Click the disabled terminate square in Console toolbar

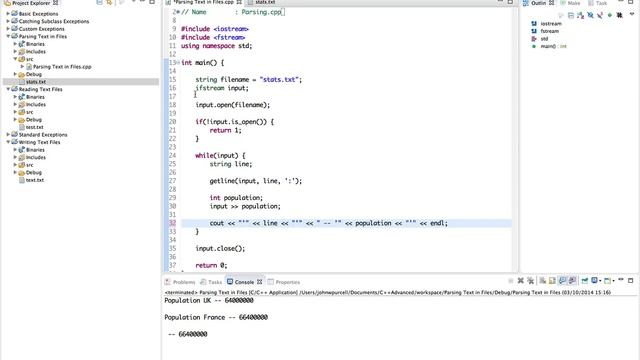coord(511,280)
